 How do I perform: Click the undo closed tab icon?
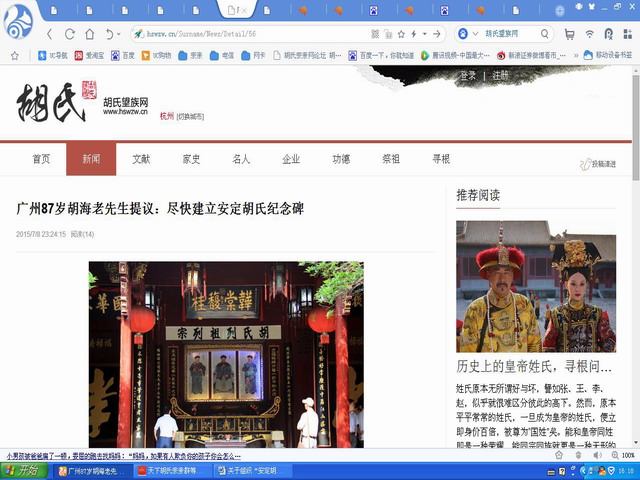pos(109,34)
